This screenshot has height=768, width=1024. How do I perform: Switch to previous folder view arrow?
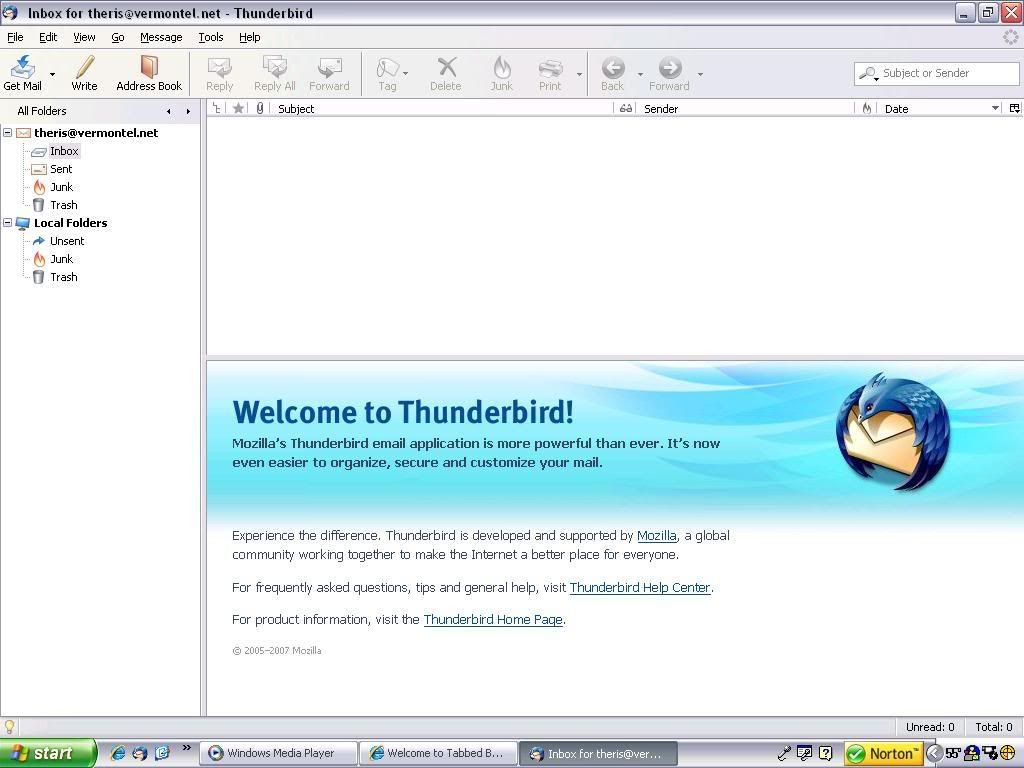168,111
